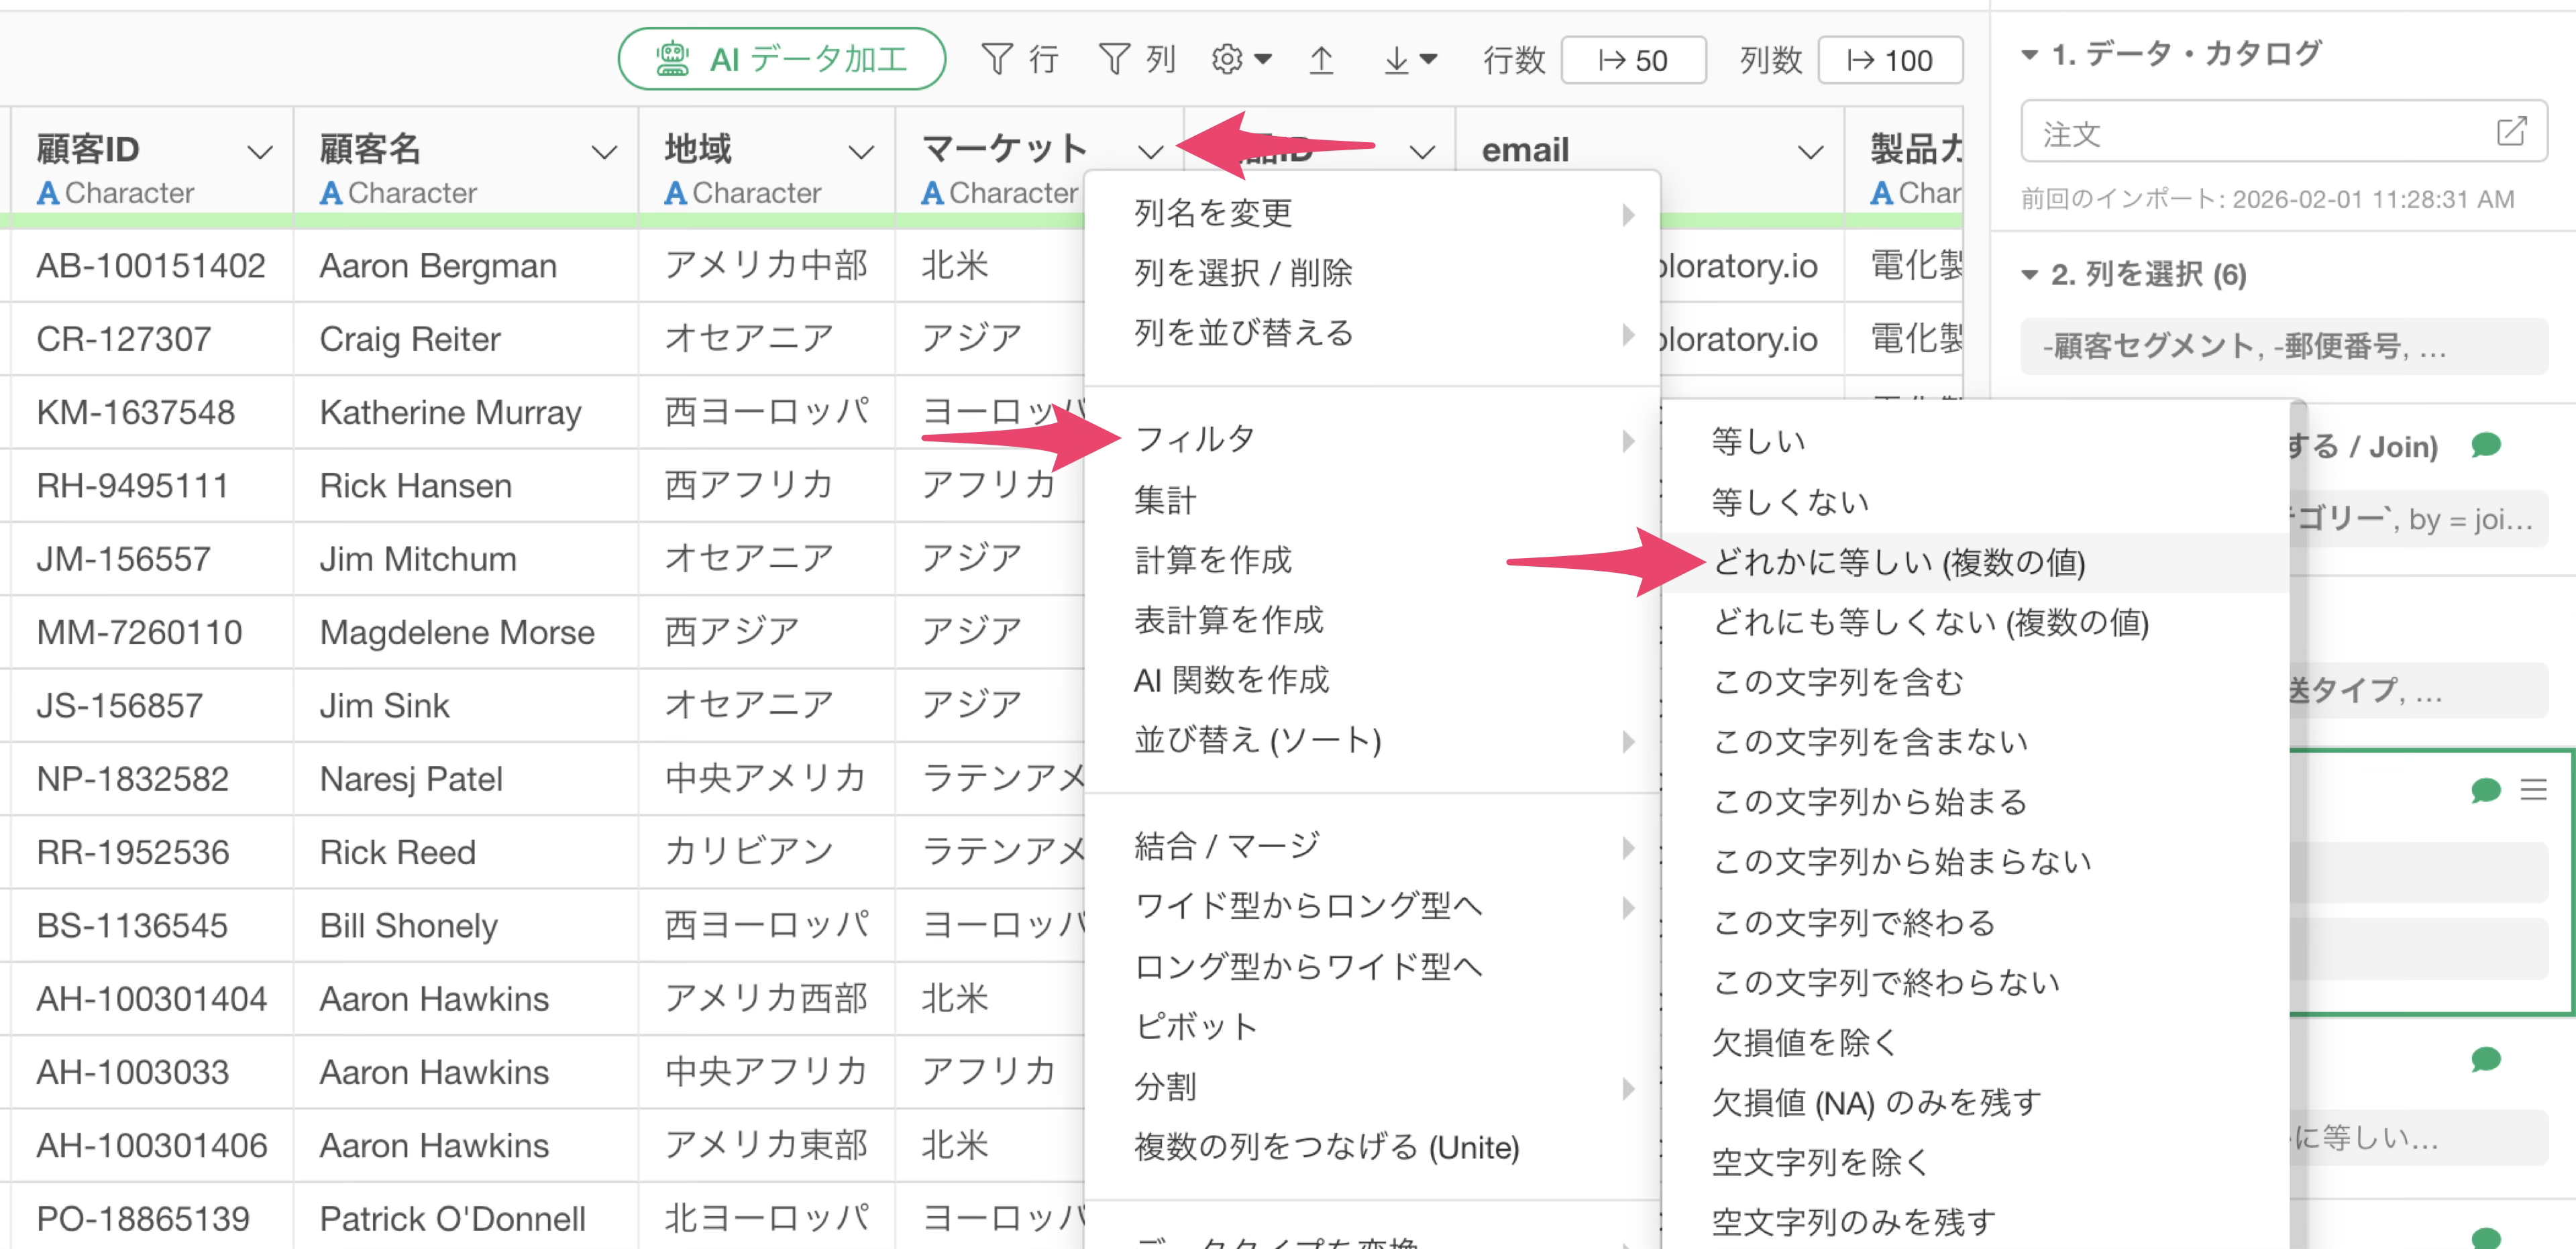Click the row filter funnel icon
Screen dimensions: 2576x1249
point(996,59)
